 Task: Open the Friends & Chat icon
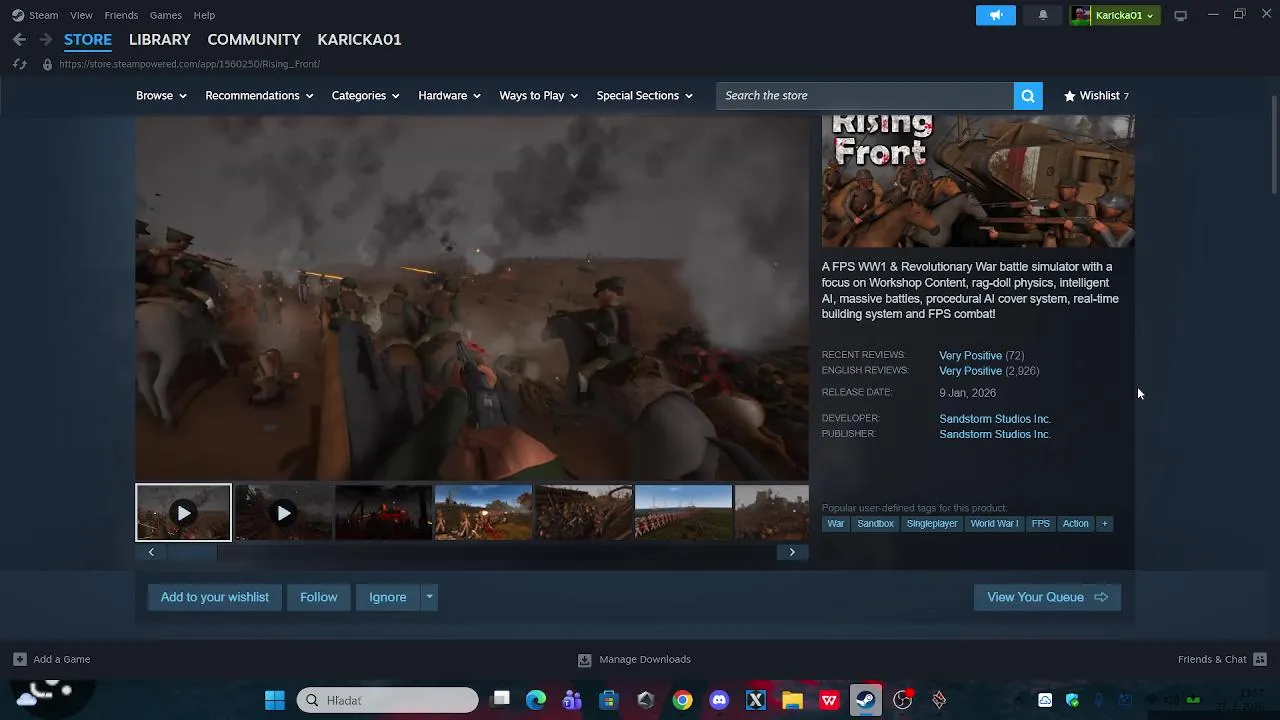1260,659
